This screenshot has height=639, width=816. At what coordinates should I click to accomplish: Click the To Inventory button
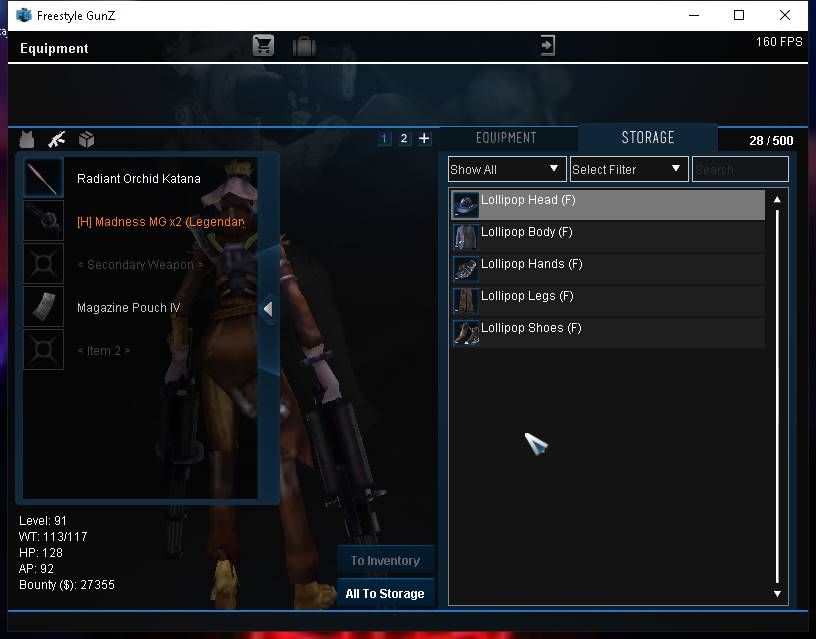386,560
